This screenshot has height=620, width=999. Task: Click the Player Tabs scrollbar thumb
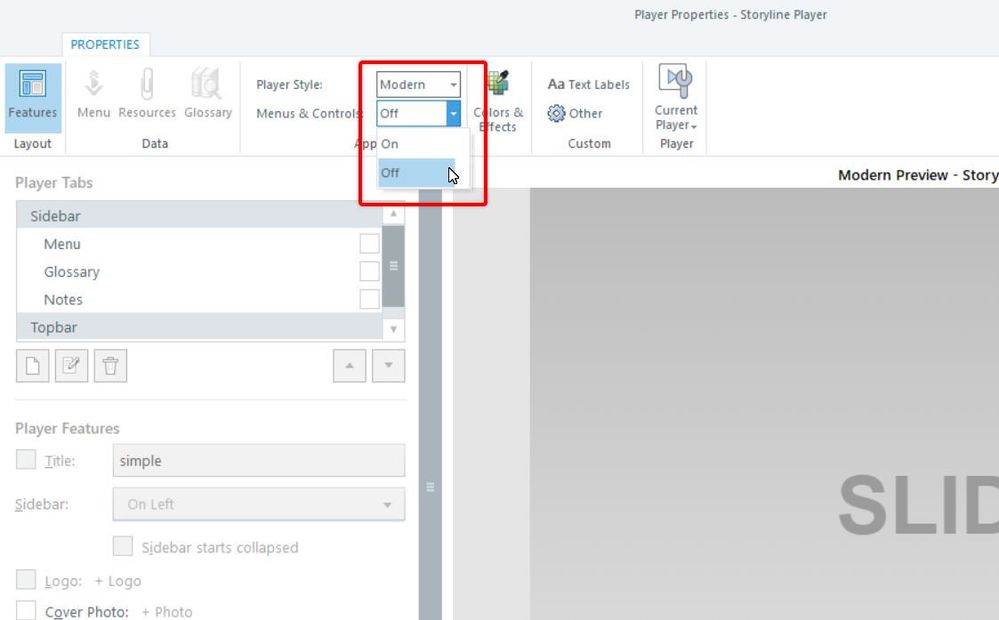click(393, 266)
